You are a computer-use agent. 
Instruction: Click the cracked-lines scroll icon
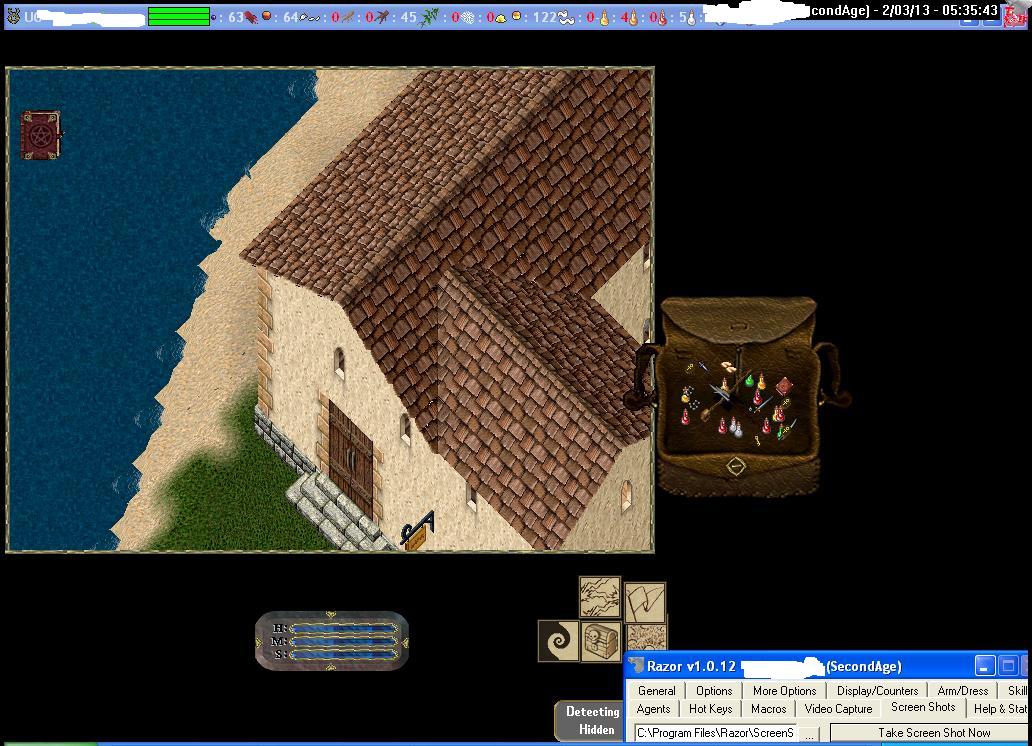pyautogui.click(x=600, y=597)
